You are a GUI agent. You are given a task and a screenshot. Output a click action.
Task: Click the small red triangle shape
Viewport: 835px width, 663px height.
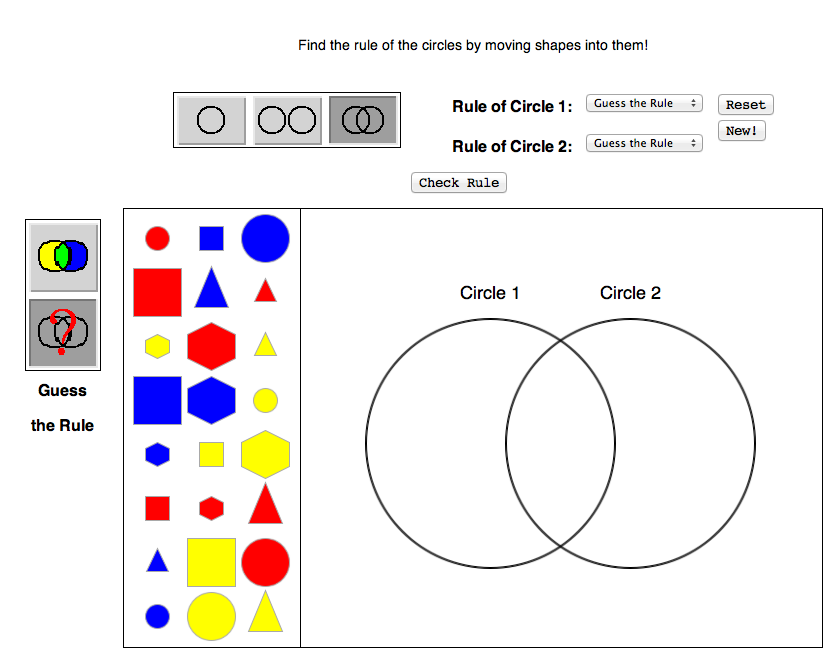tap(265, 291)
